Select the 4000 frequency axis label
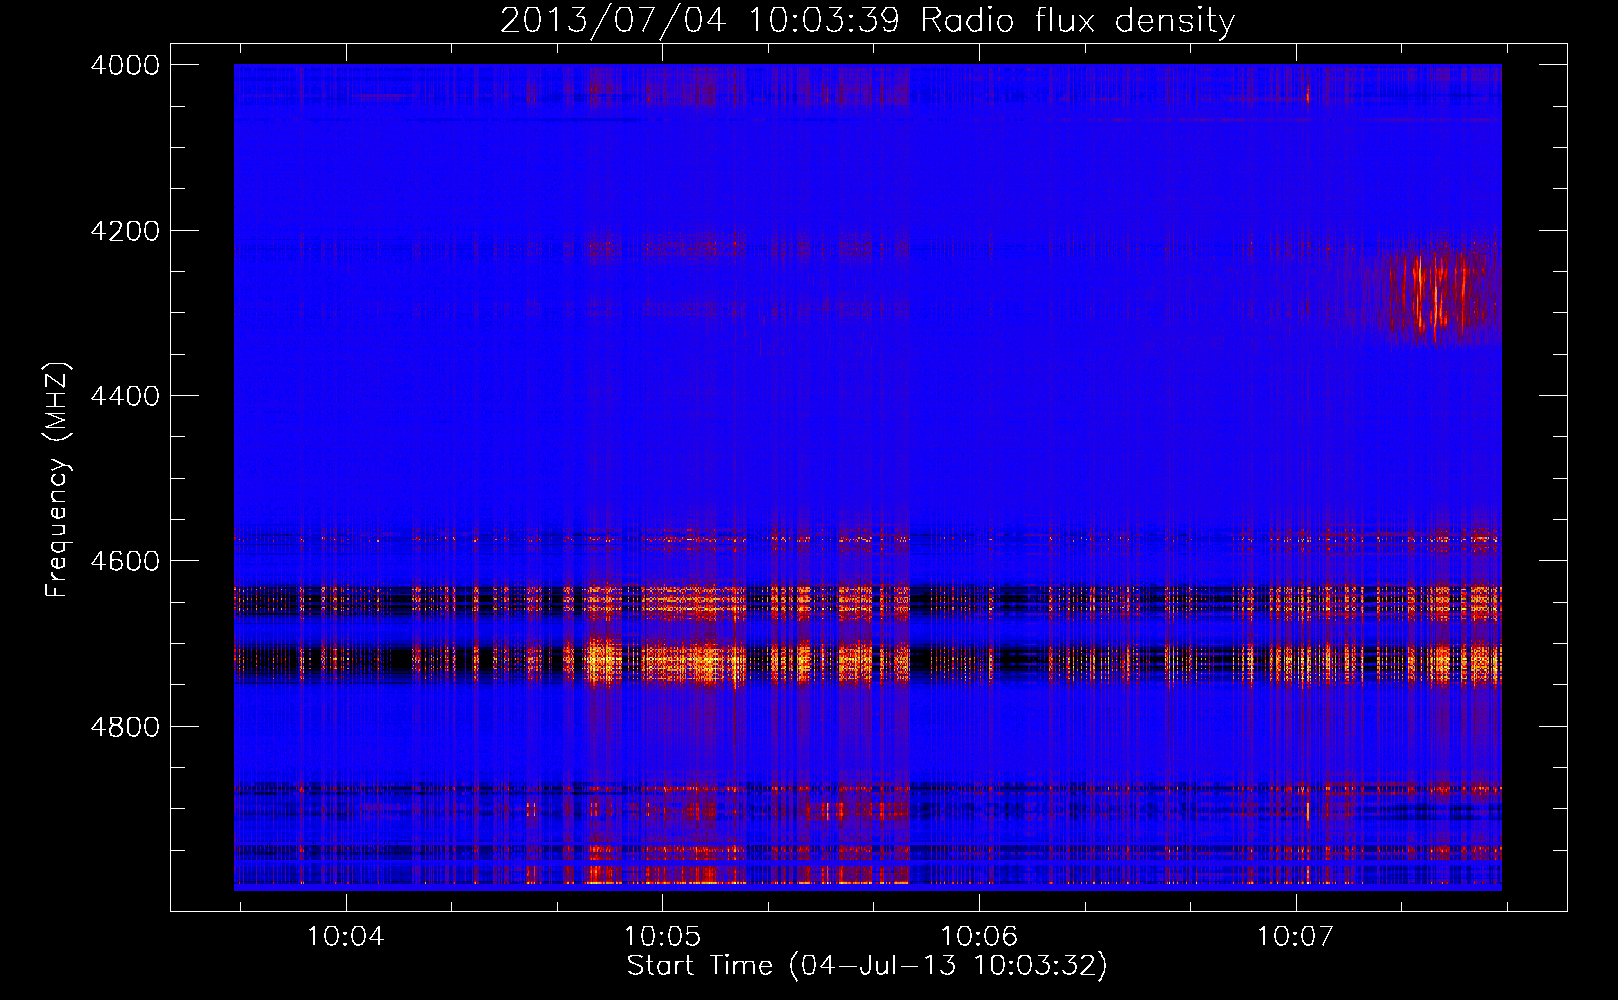This screenshot has height=1000, width=1618. pyautogui.click(x=124, y=66)
